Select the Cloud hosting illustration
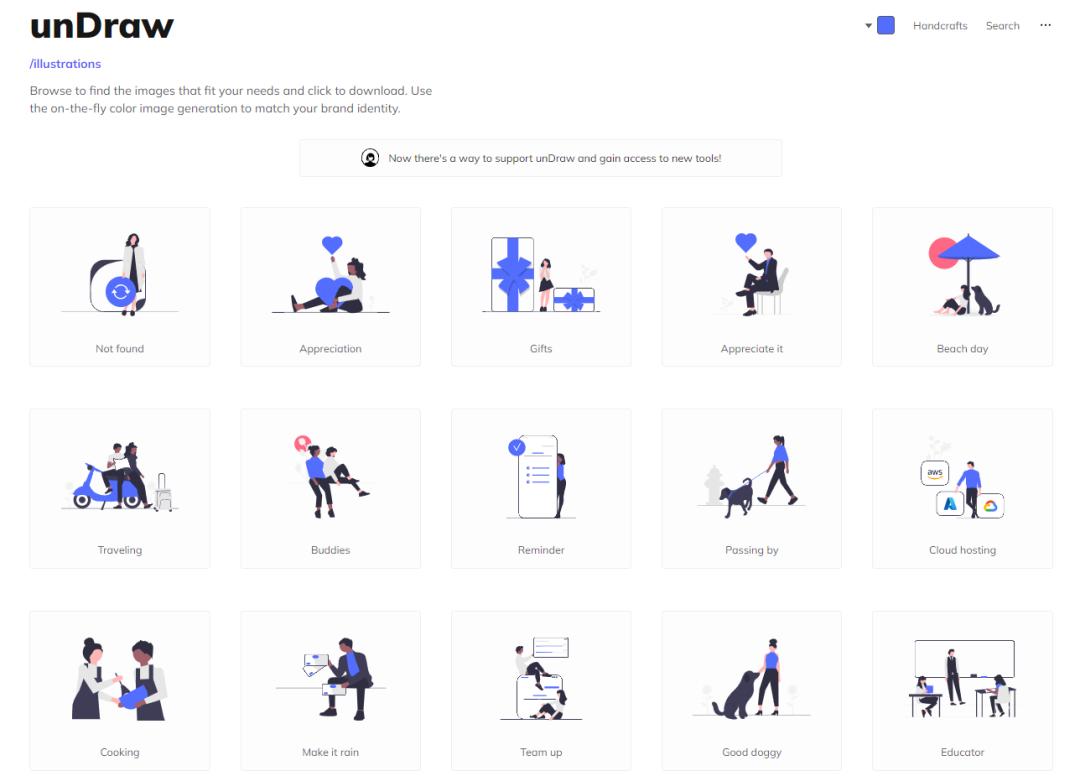The width and height of the screenshot is (1080, 776). [962, 489]
